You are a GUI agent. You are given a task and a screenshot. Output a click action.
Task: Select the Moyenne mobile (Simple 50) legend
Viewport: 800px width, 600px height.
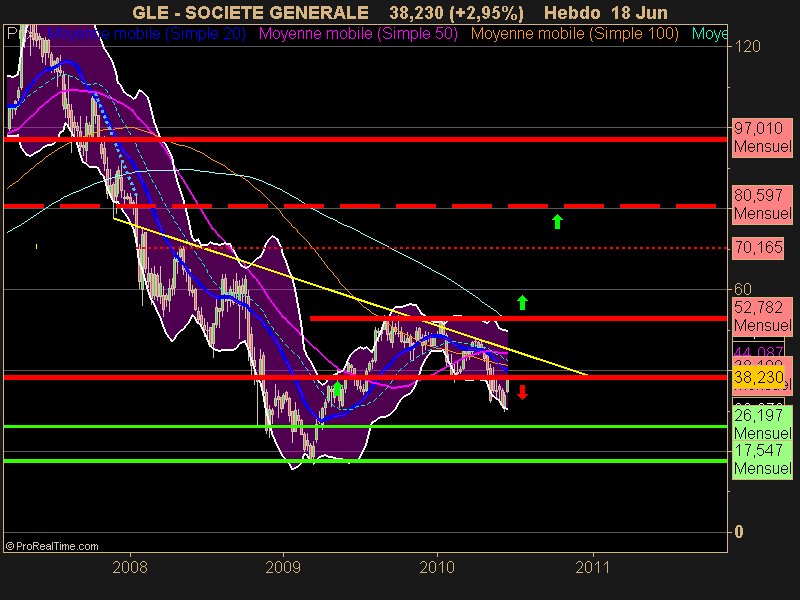tap(358, 34)
